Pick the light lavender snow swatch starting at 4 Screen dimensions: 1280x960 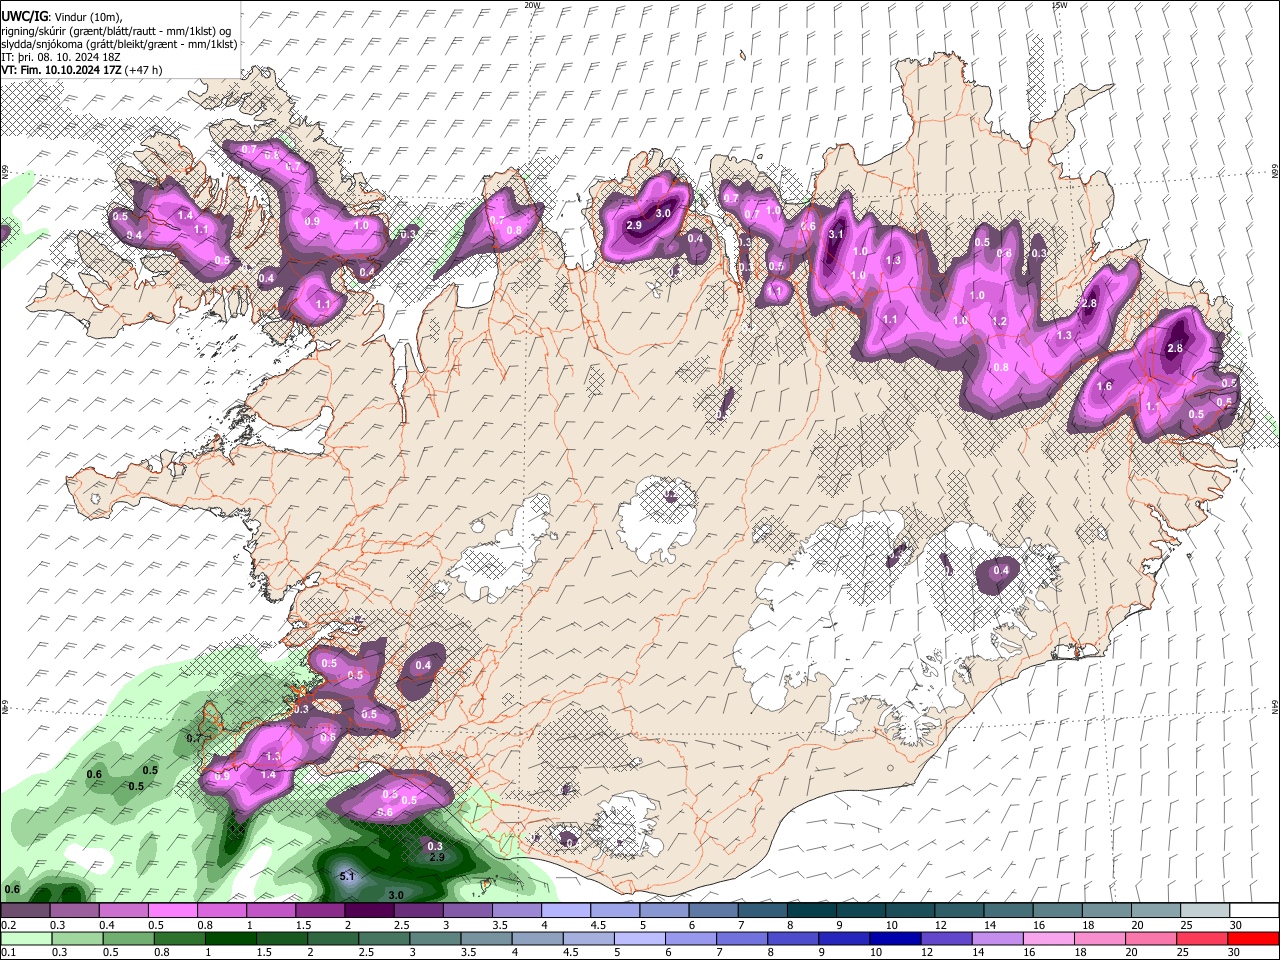(x=565, y=911)
